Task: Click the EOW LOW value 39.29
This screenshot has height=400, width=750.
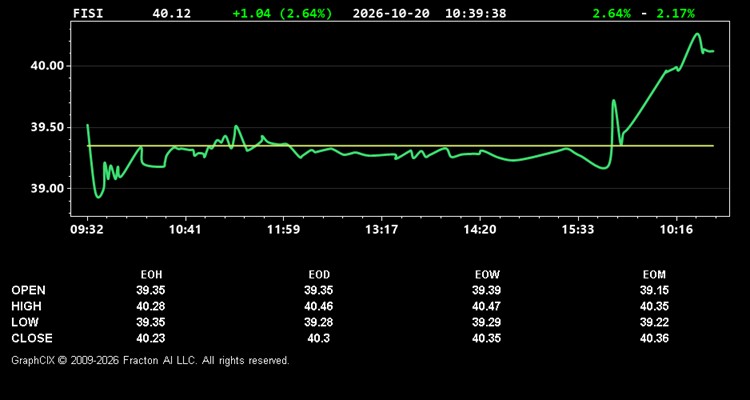Action: (x=486, y=322)
